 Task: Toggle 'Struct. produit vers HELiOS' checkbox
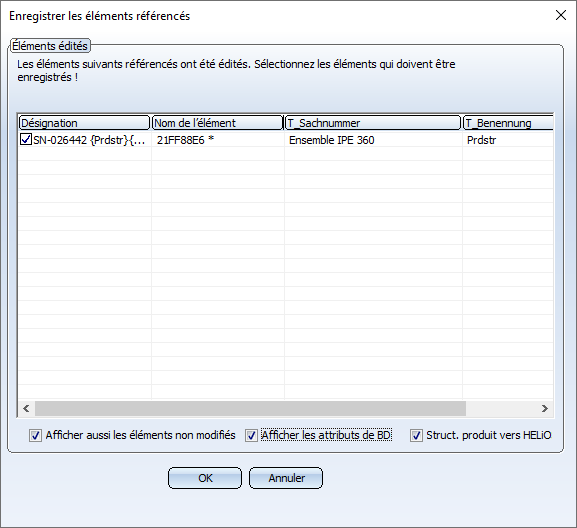pos(416,436)
